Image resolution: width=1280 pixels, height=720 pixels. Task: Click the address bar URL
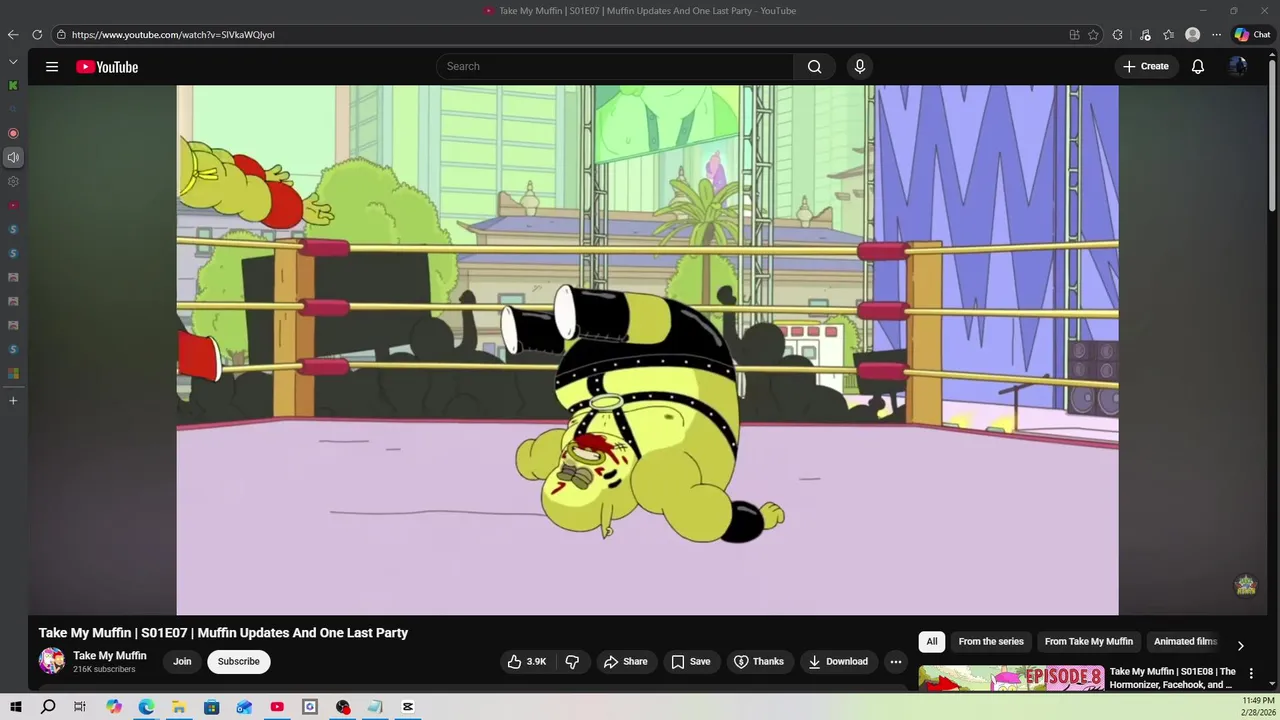[x=173, y=35]
